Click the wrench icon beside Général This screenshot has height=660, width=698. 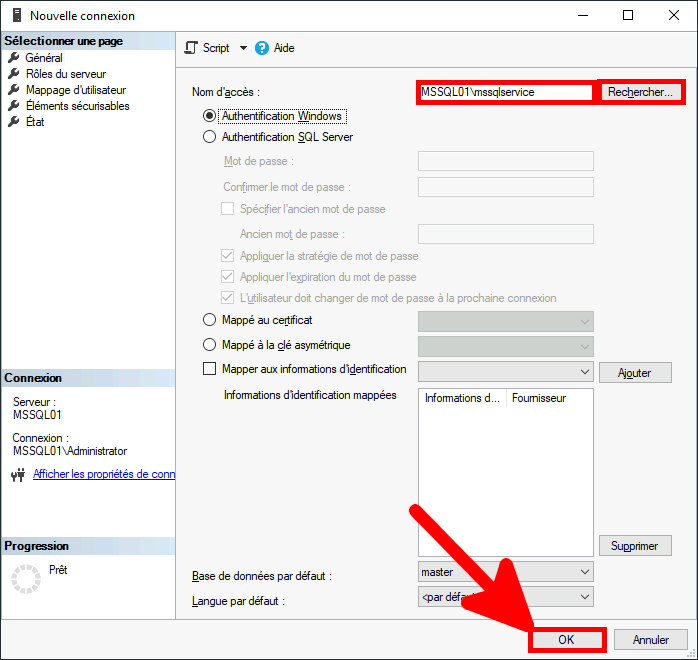[14, 58]
